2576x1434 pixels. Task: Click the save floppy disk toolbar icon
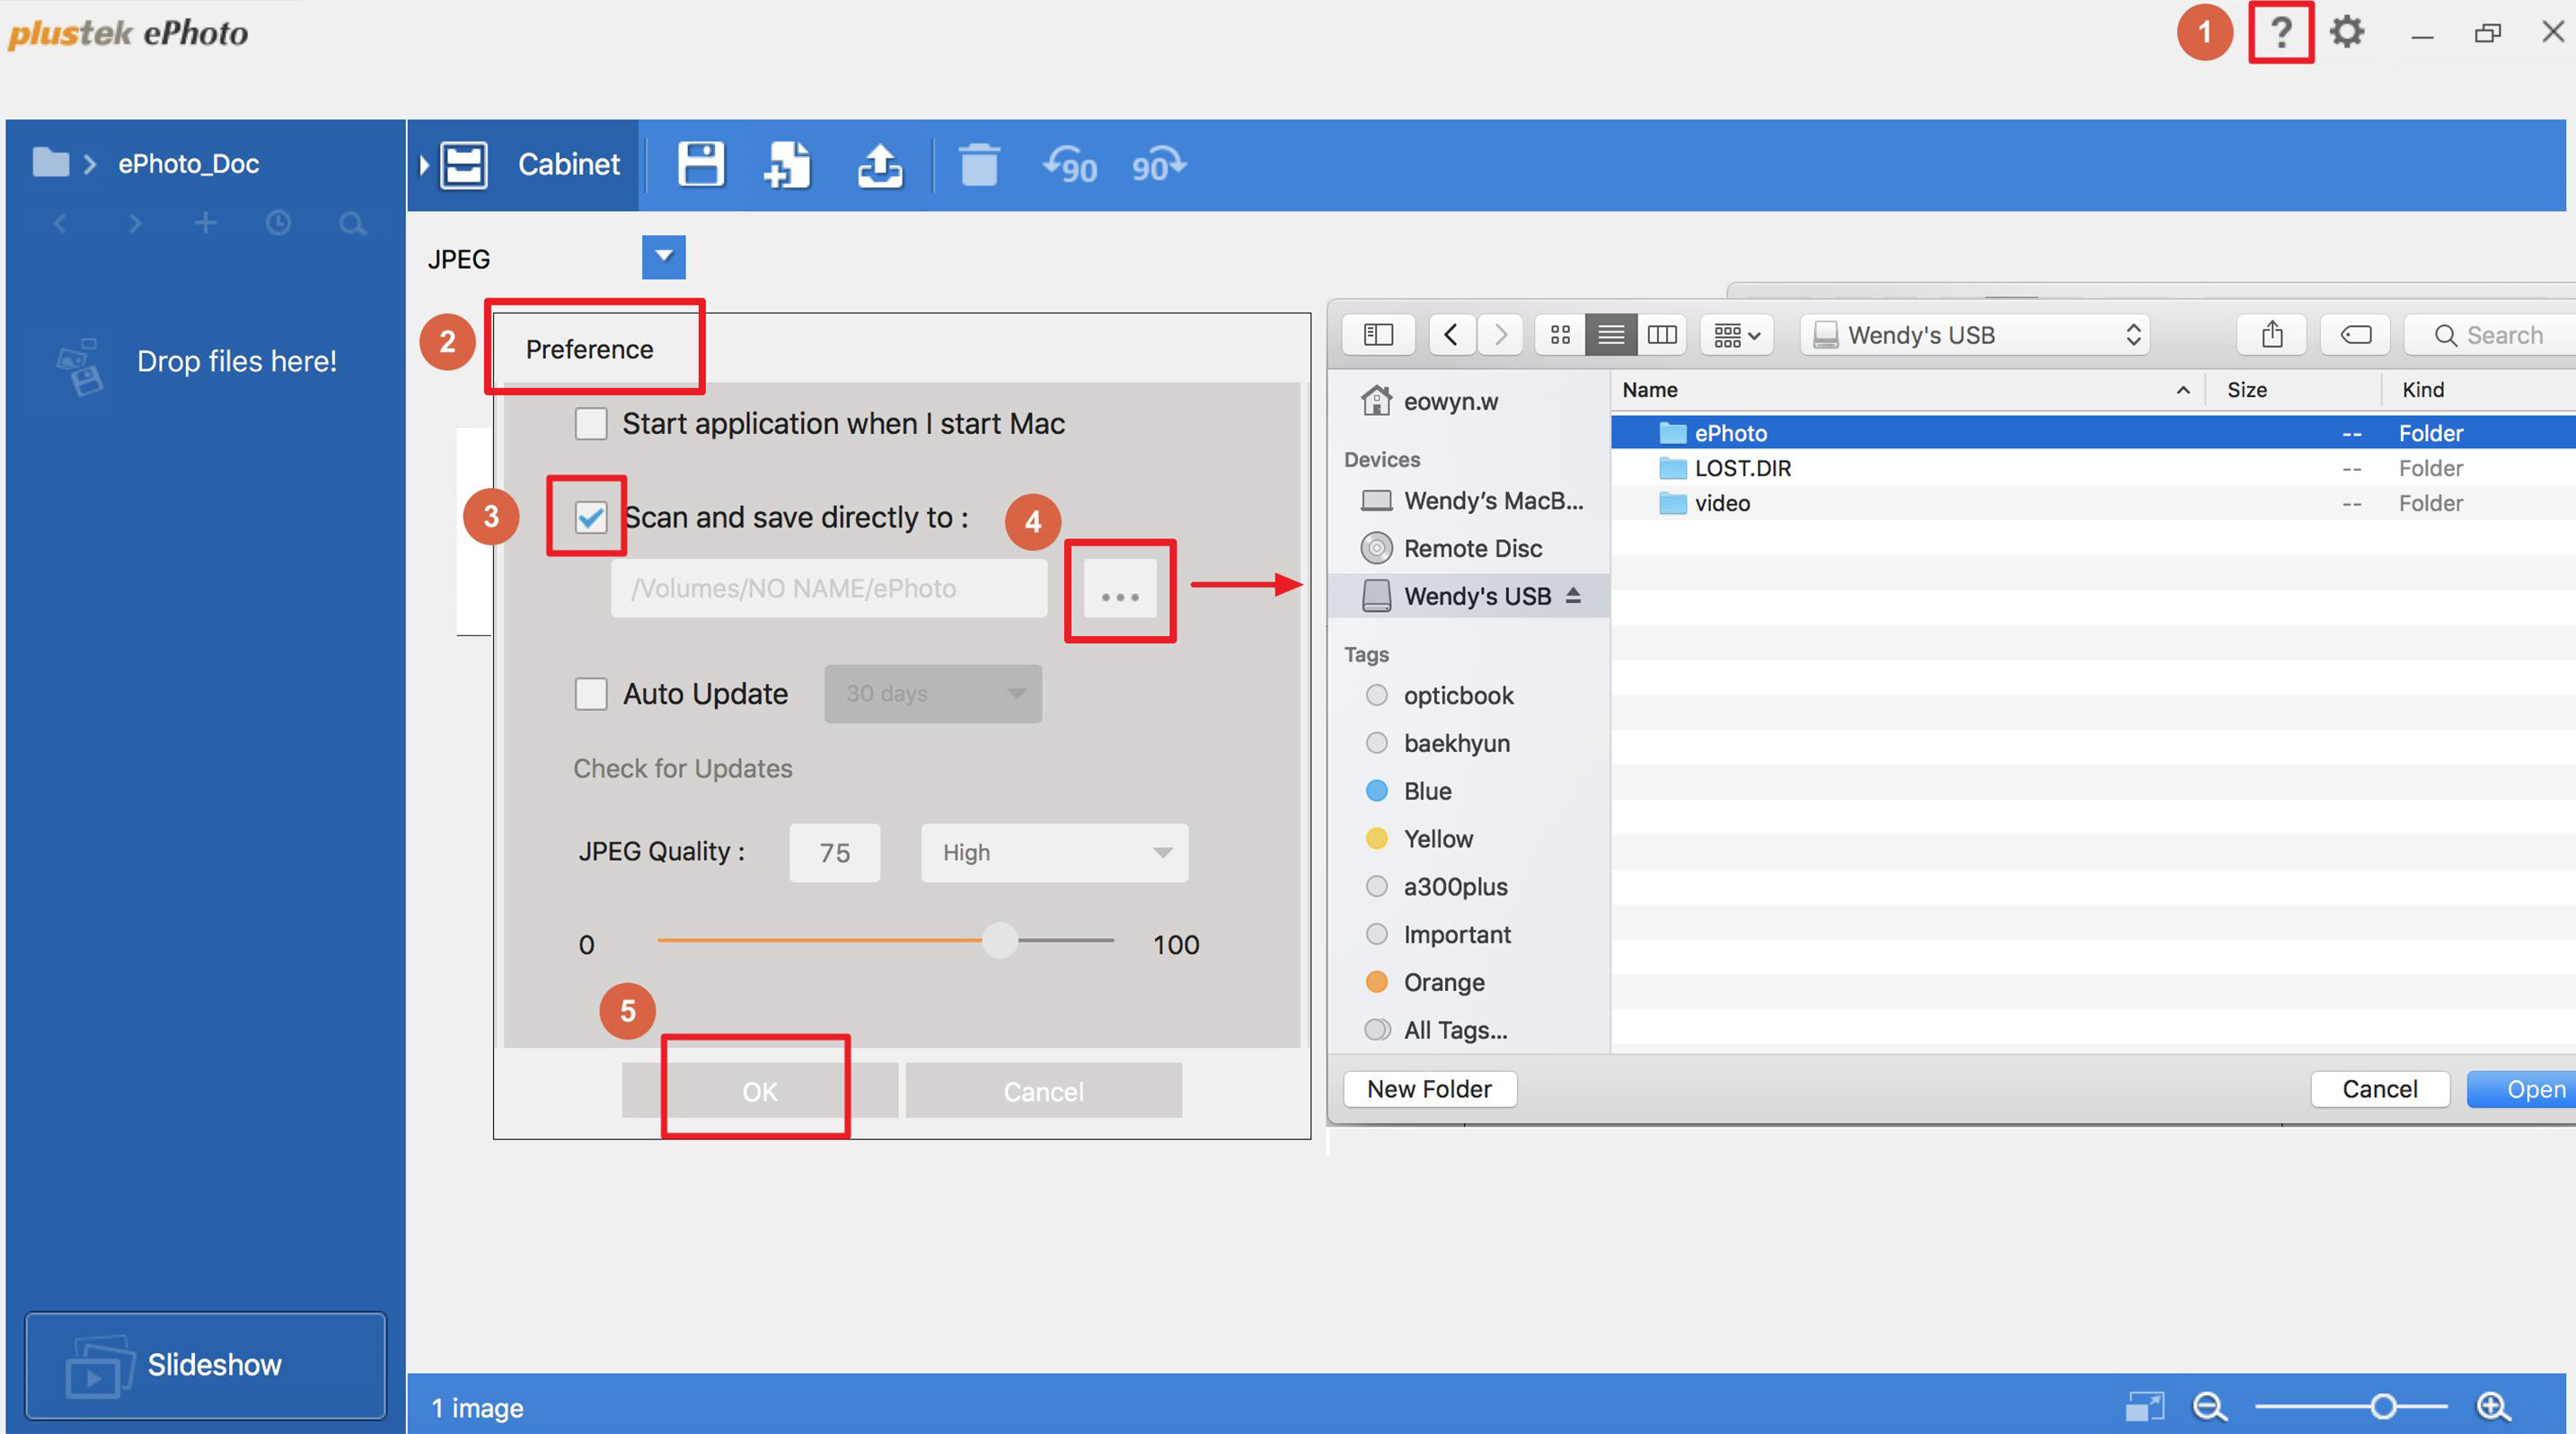[x=700, y=165]
